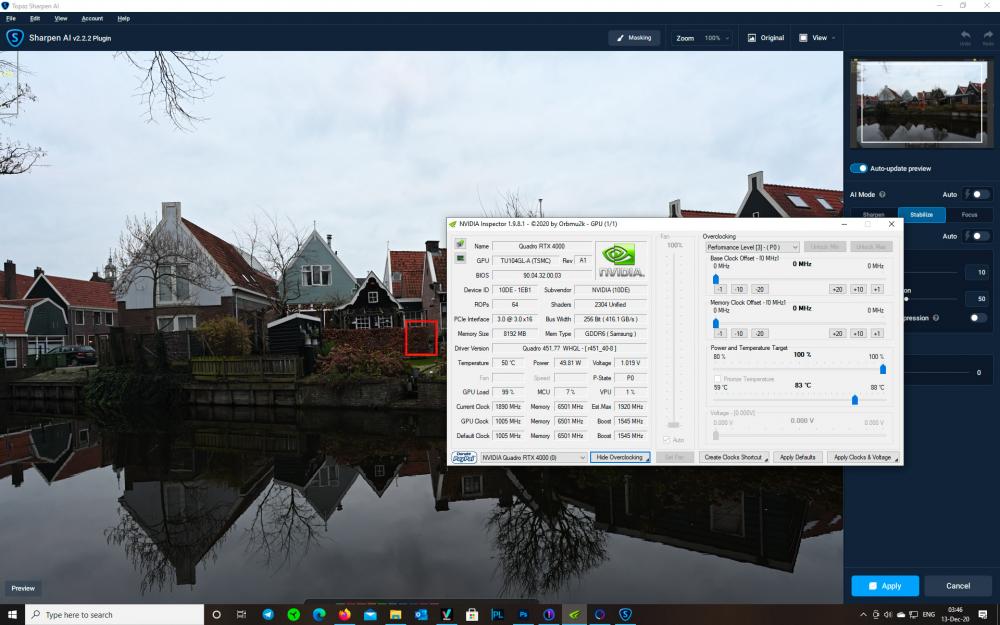Expand the View dropdown
The image size is (1000, 625).
[816, 38]
